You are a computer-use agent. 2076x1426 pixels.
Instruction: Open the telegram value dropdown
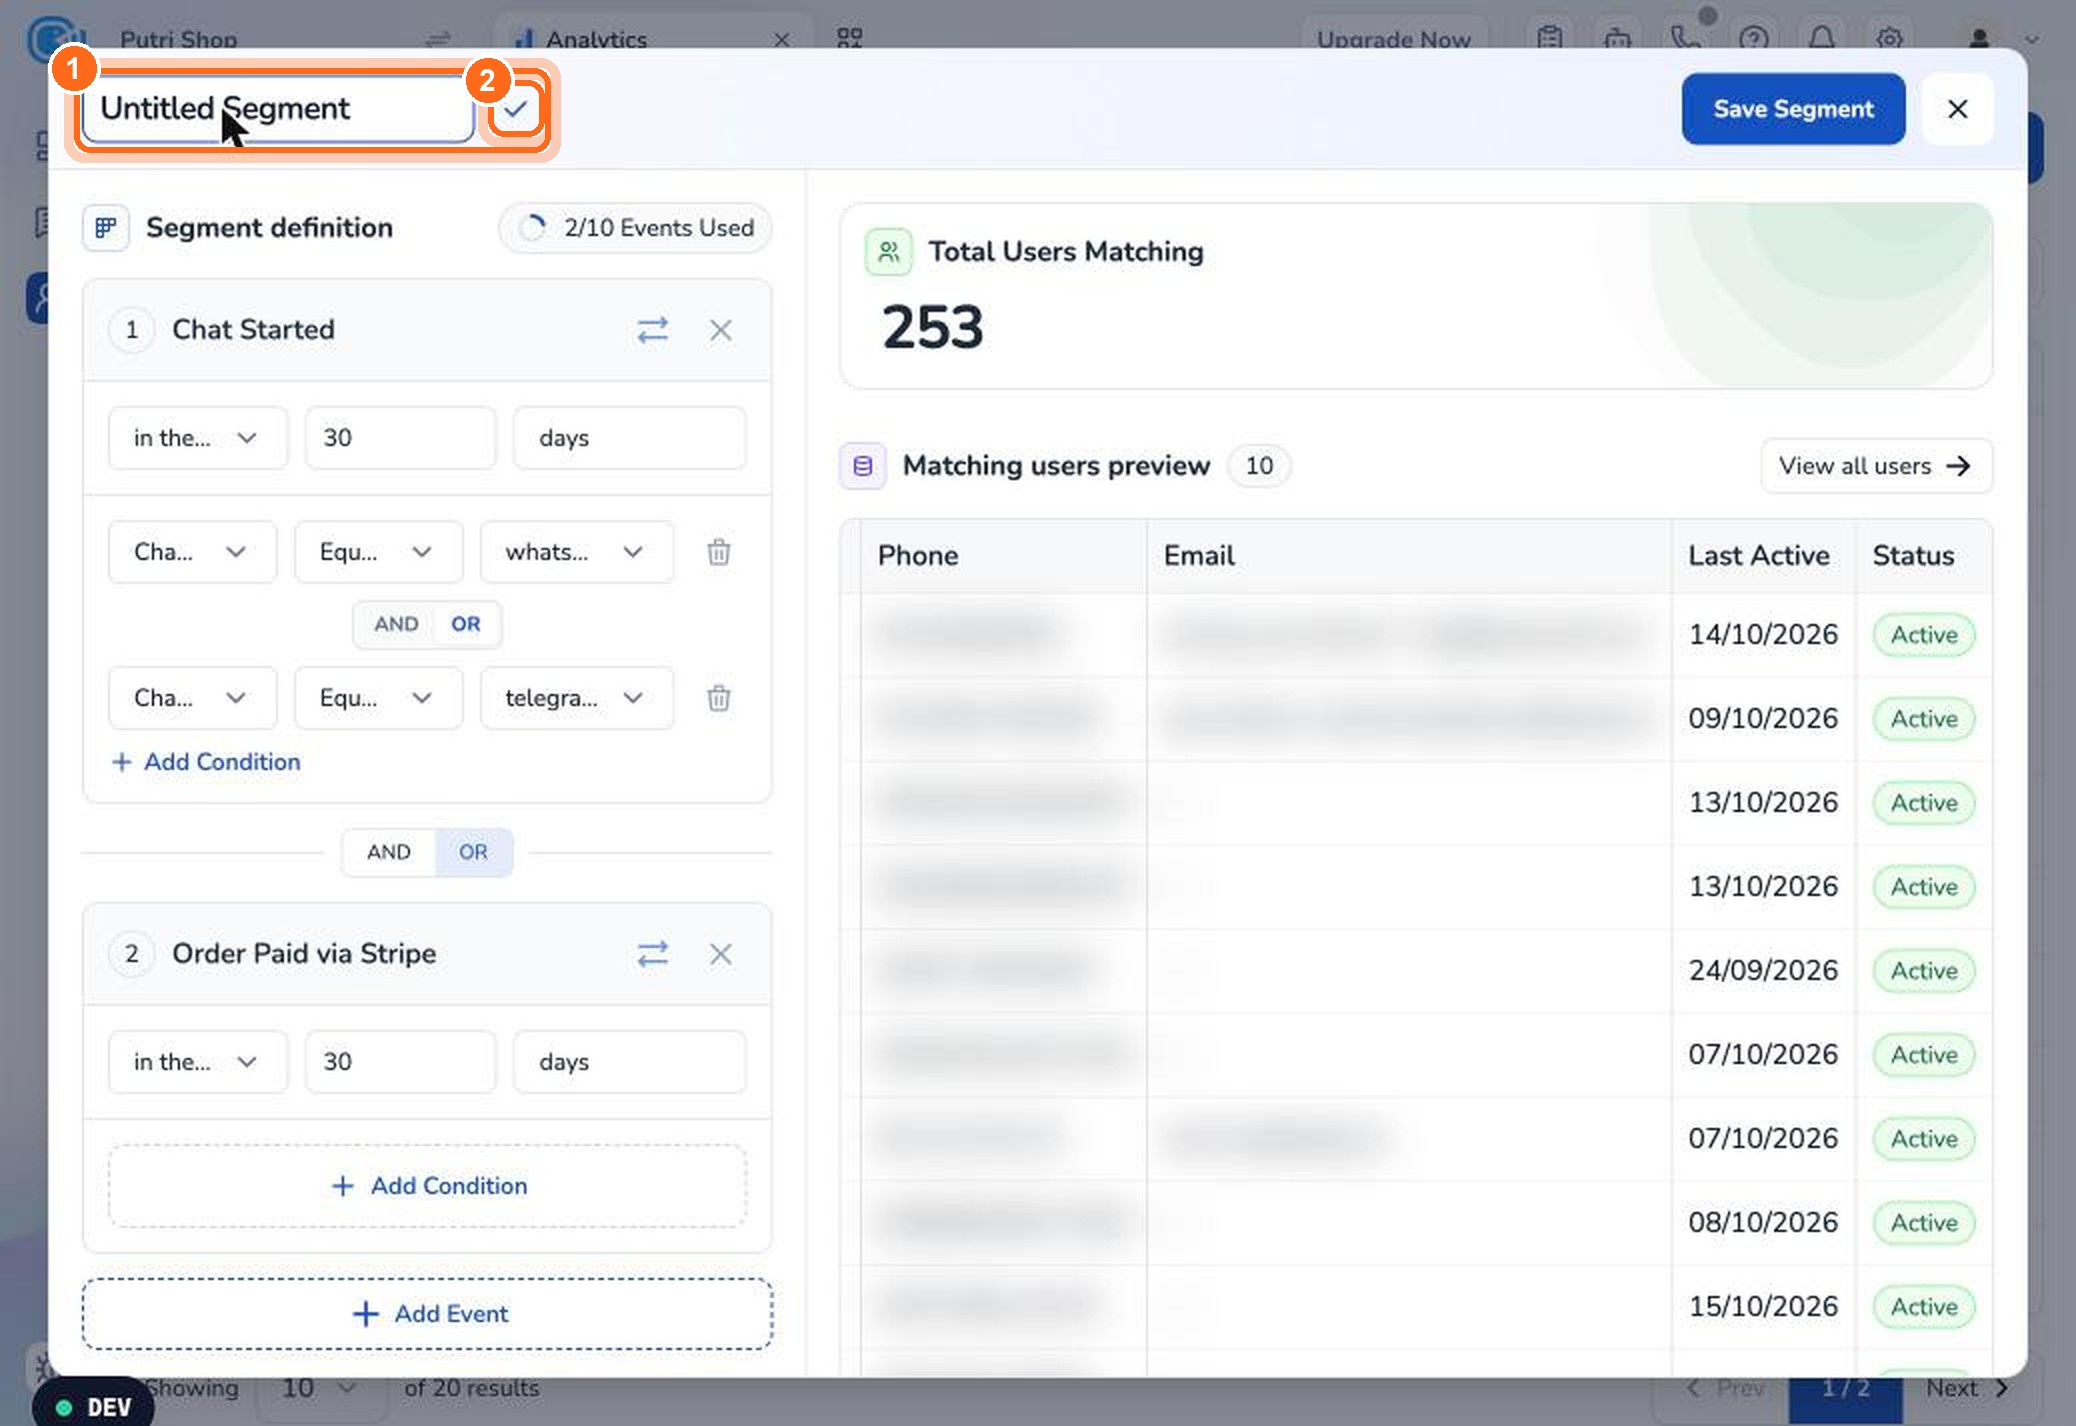coord(577,698)
